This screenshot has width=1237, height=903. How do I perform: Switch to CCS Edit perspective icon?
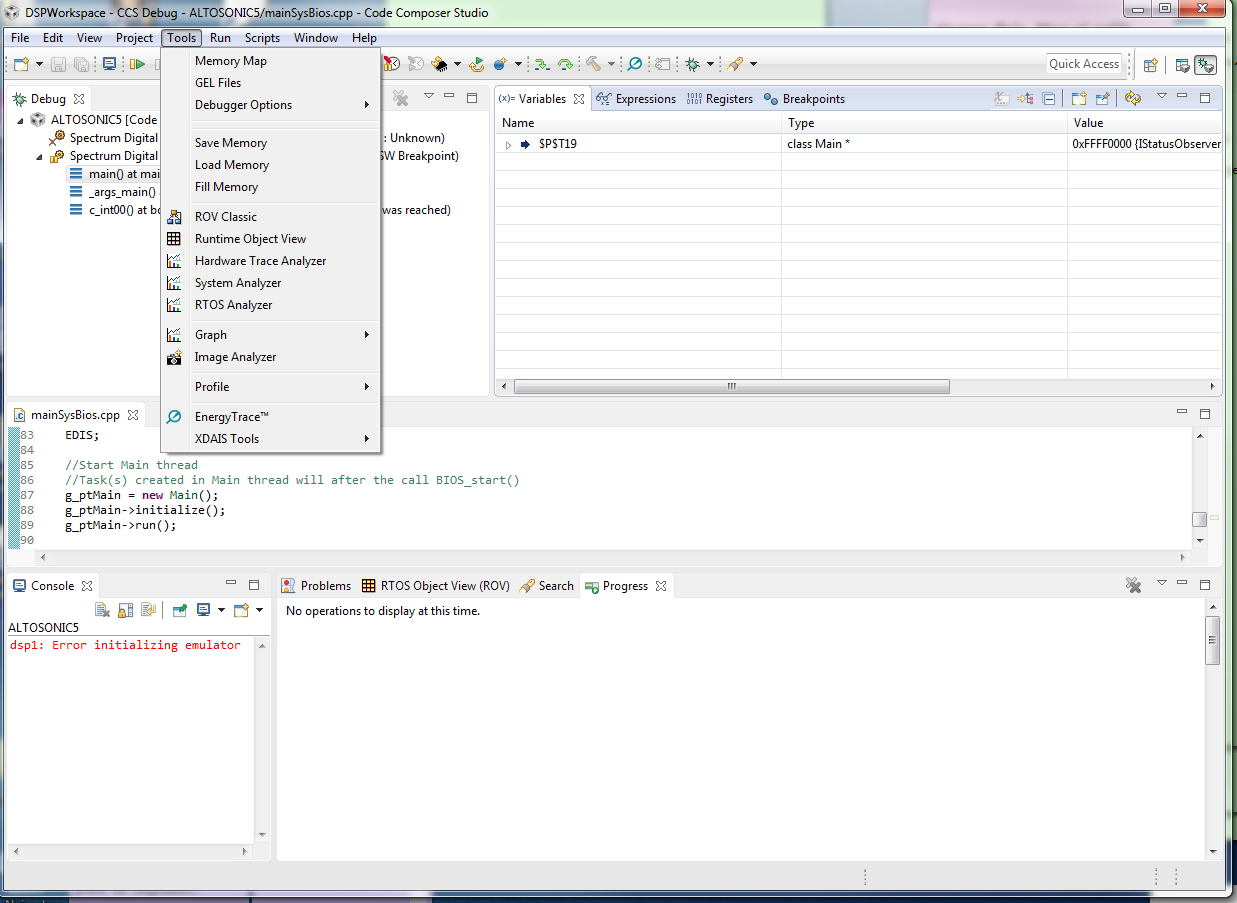(x=1182, y=65)
